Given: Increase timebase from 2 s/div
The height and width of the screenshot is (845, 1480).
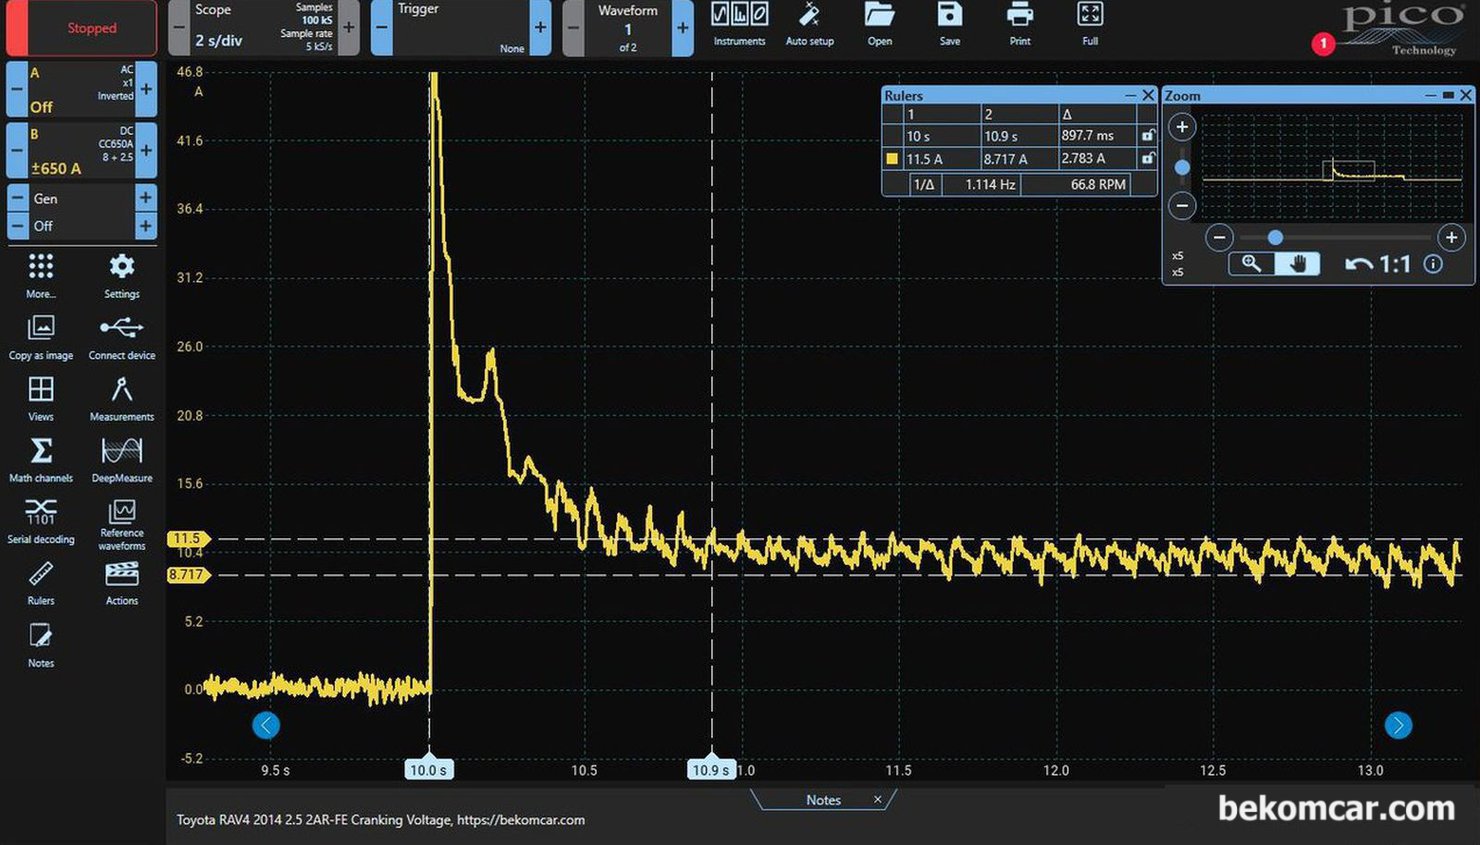Looking at the screenshot, I should pos(348,27).
